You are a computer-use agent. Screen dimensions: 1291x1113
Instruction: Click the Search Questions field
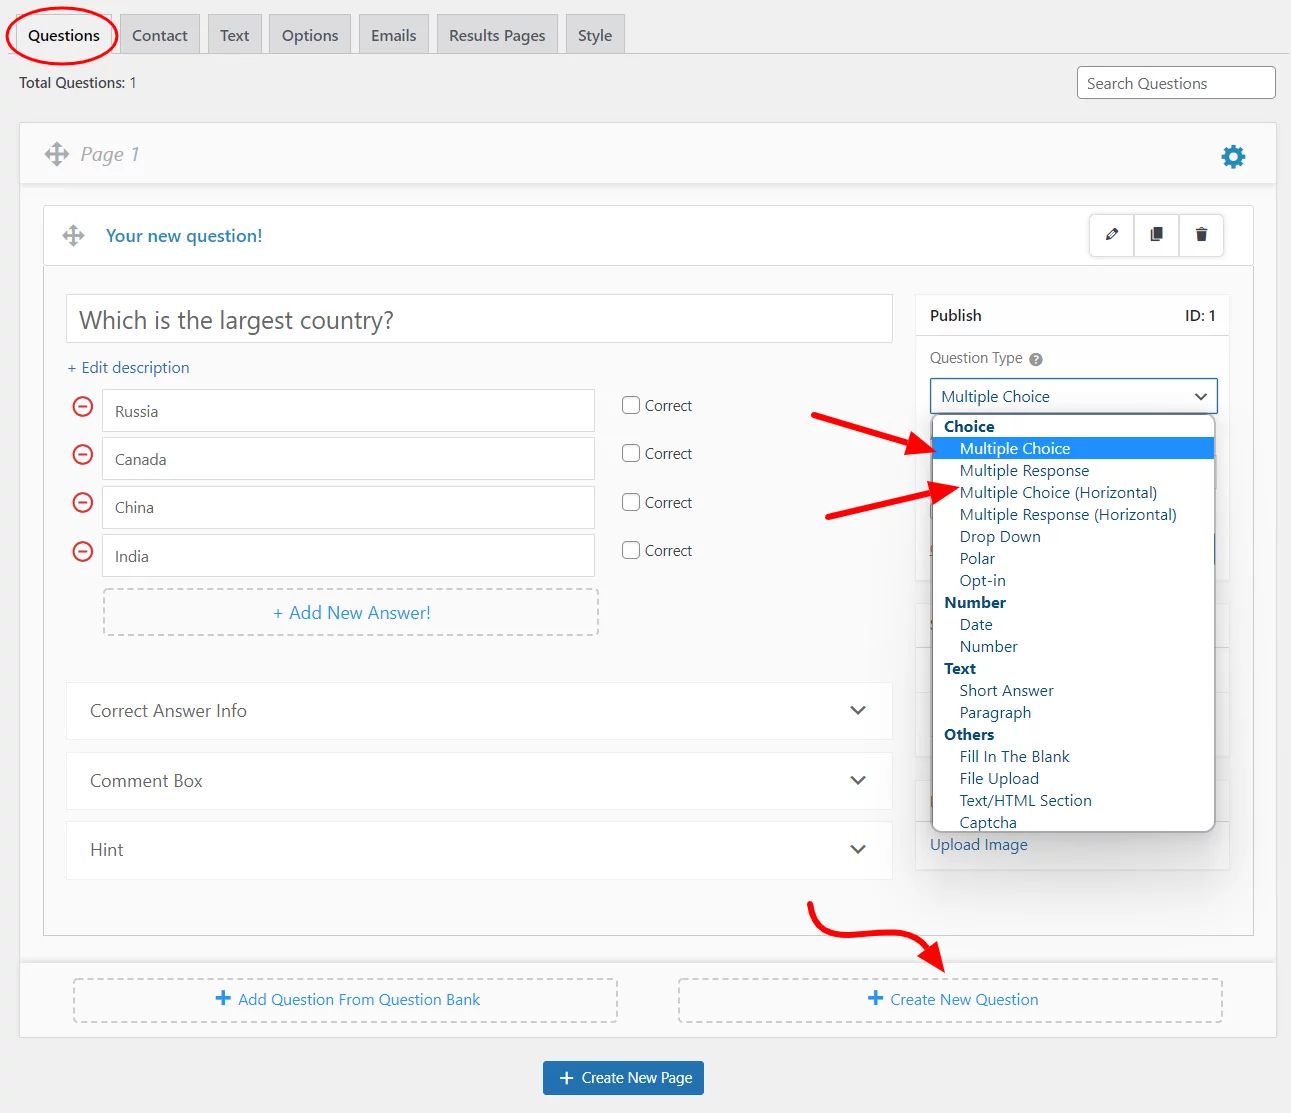[1175, 83]
